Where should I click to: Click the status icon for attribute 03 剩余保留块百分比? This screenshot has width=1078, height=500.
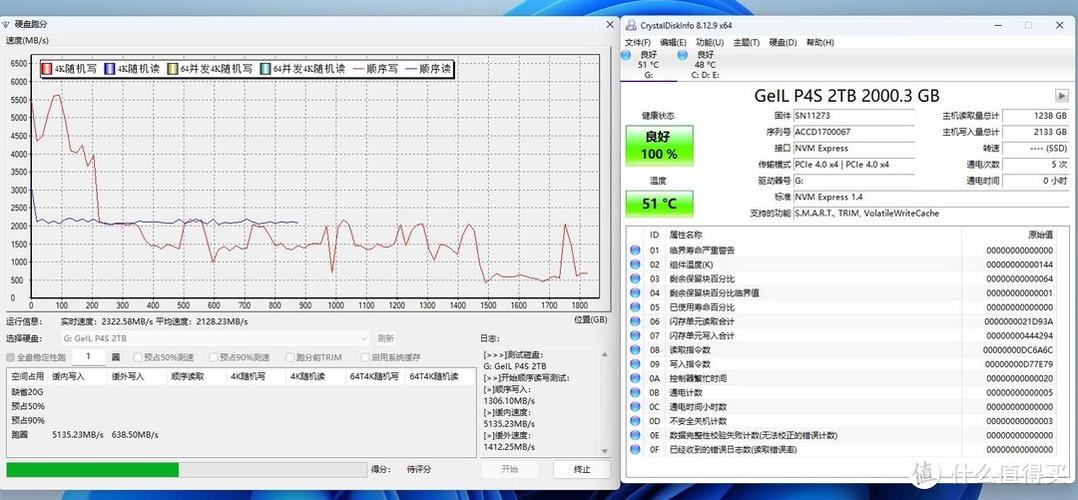(635, 279)
